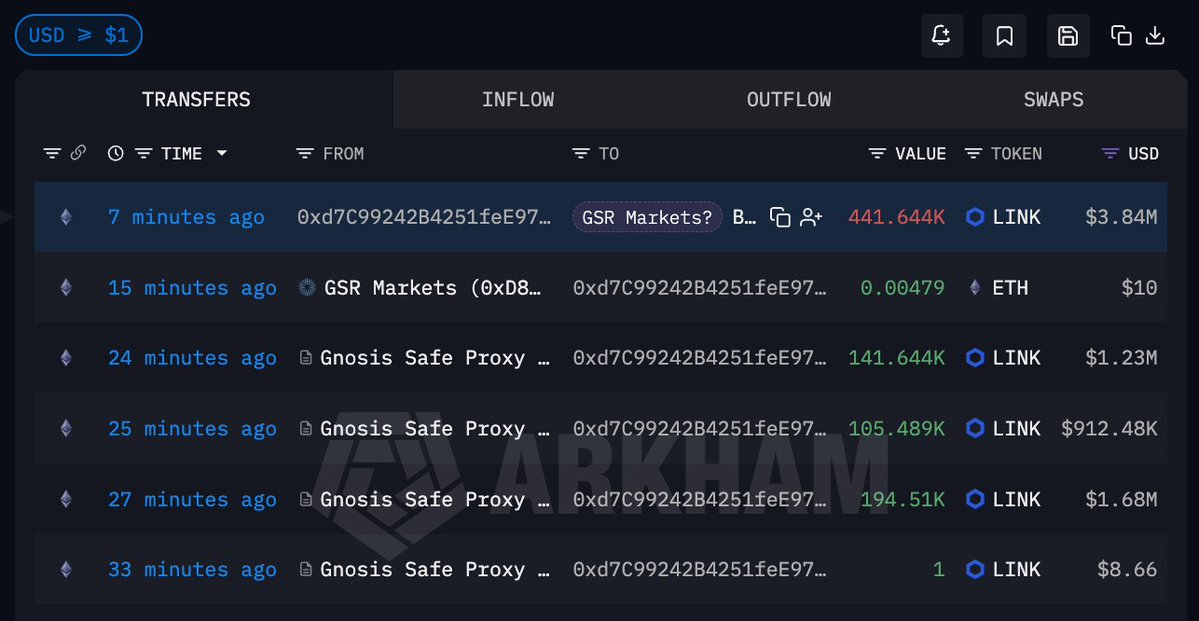Click the $1.68M USD amount
This screenshot has width=1199, height=621.
[1121, 499]
